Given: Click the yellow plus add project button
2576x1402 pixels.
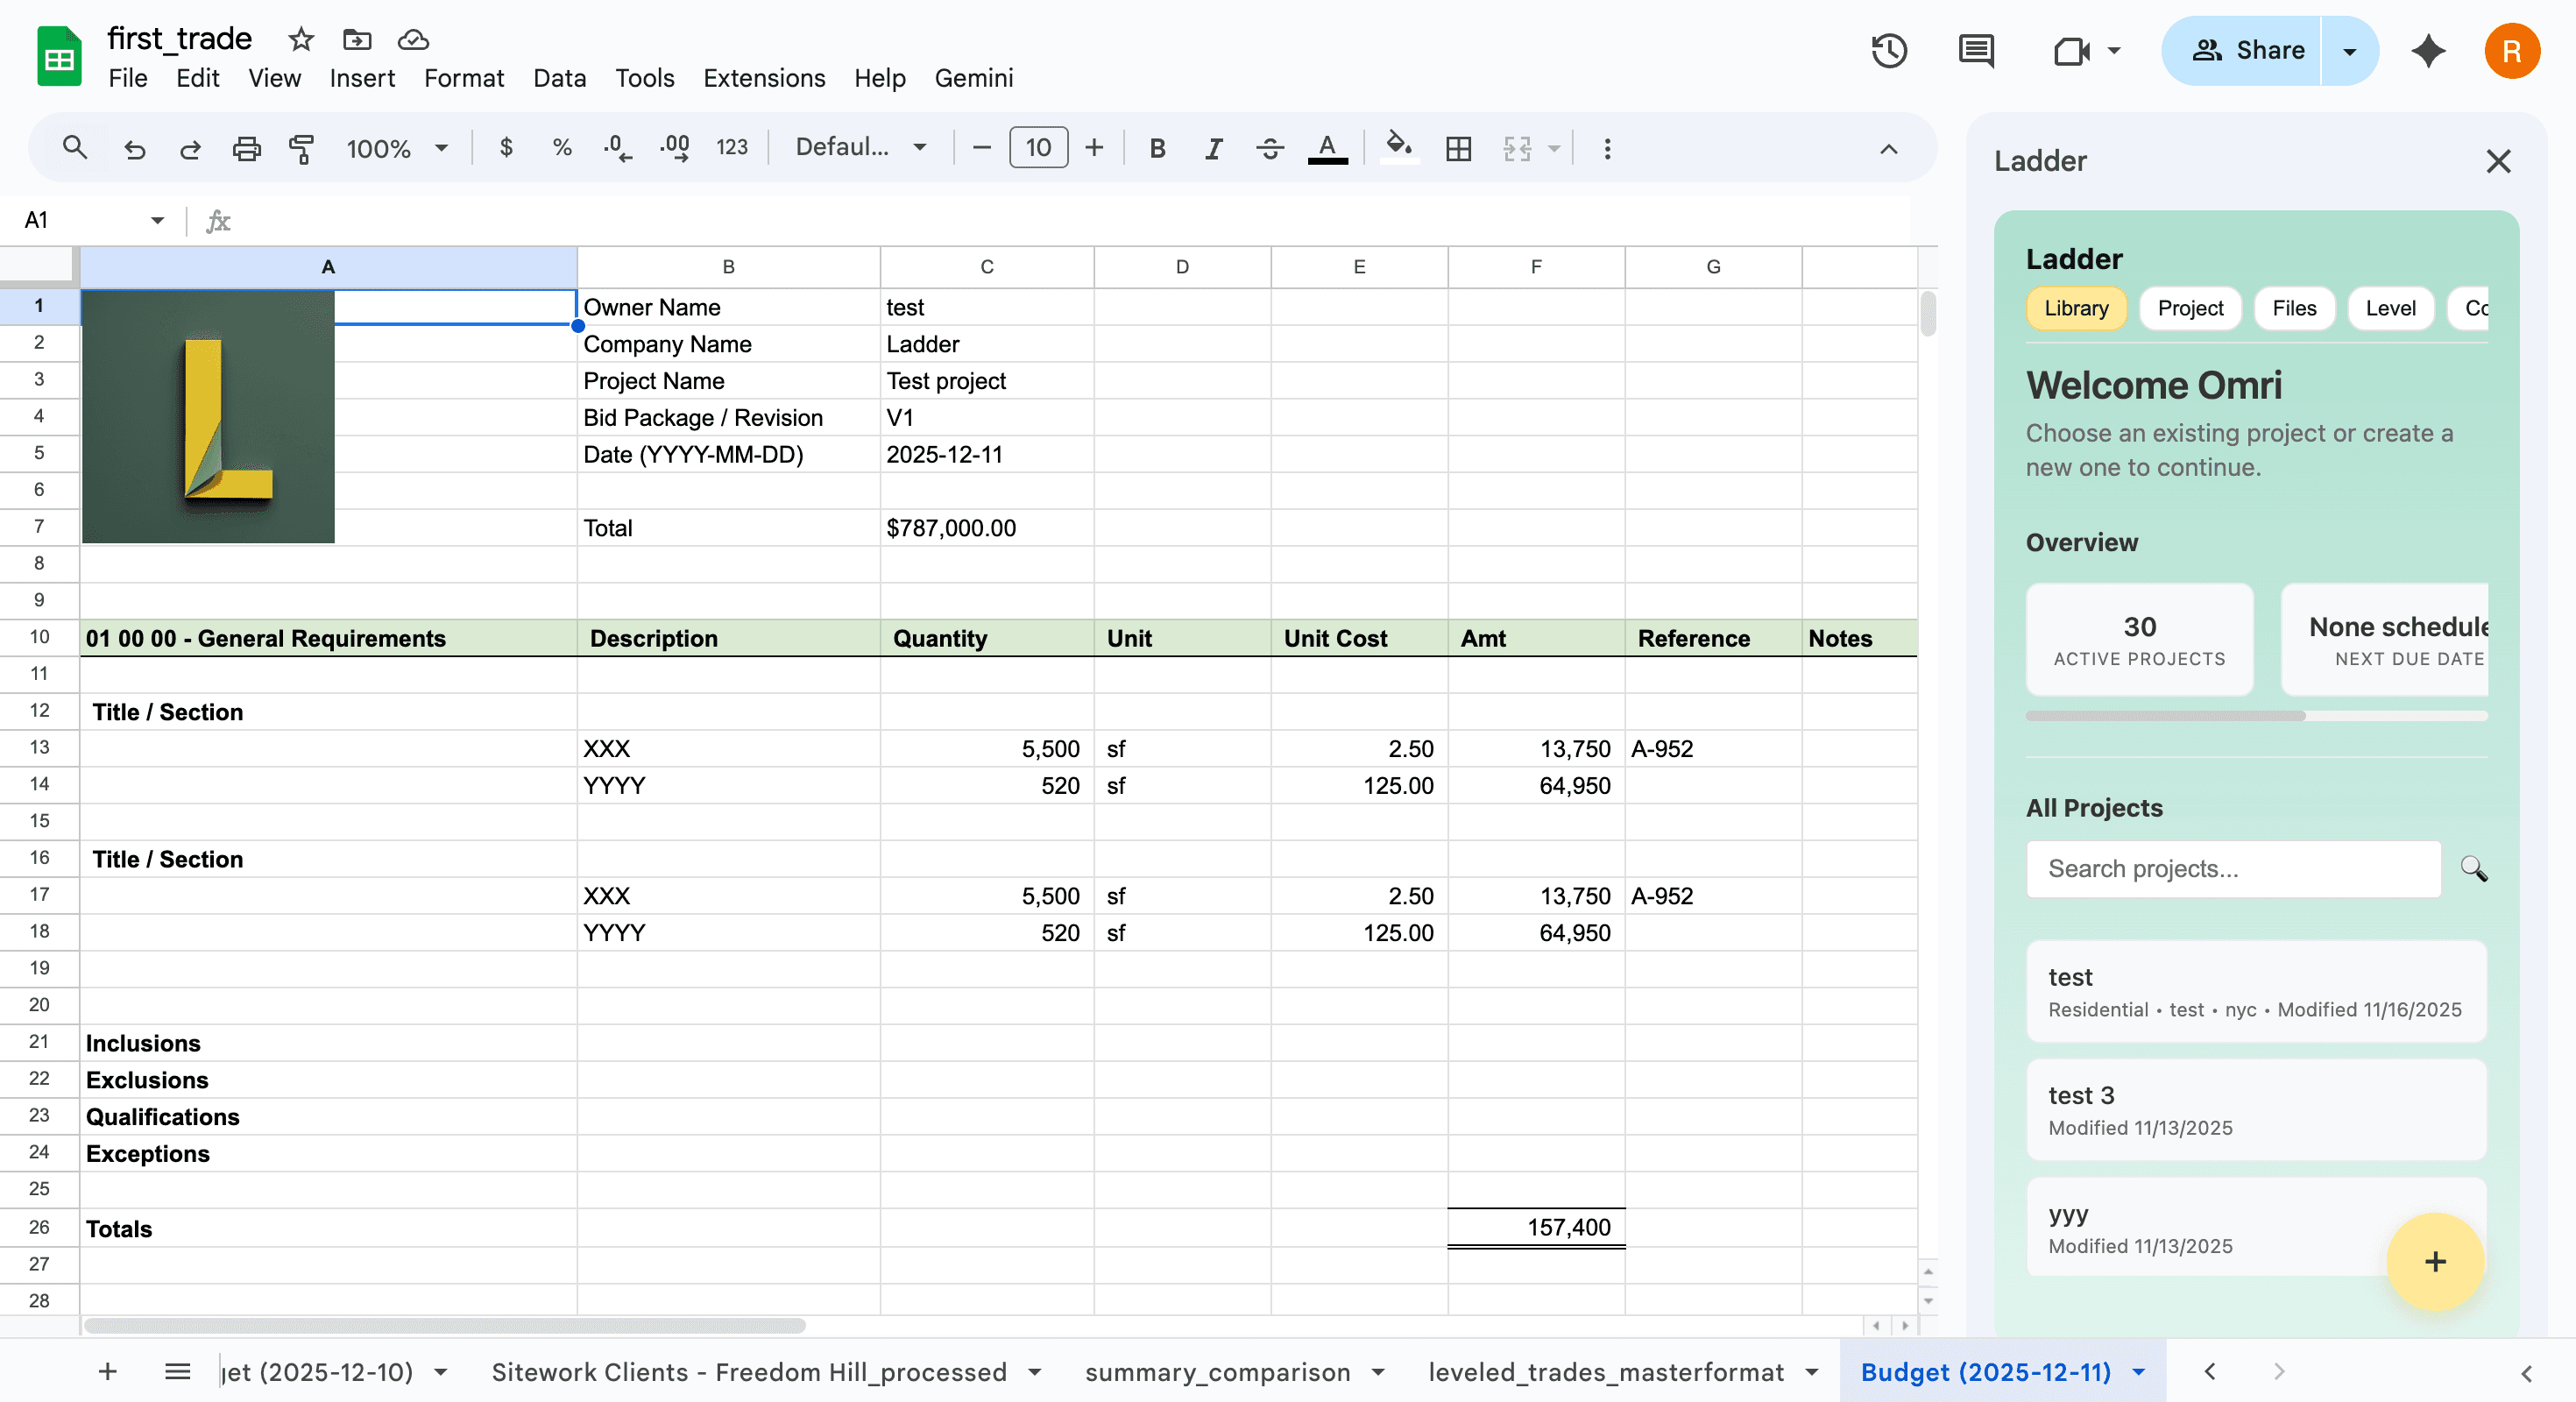Looking at the screenshot, I should 2434,1261.
